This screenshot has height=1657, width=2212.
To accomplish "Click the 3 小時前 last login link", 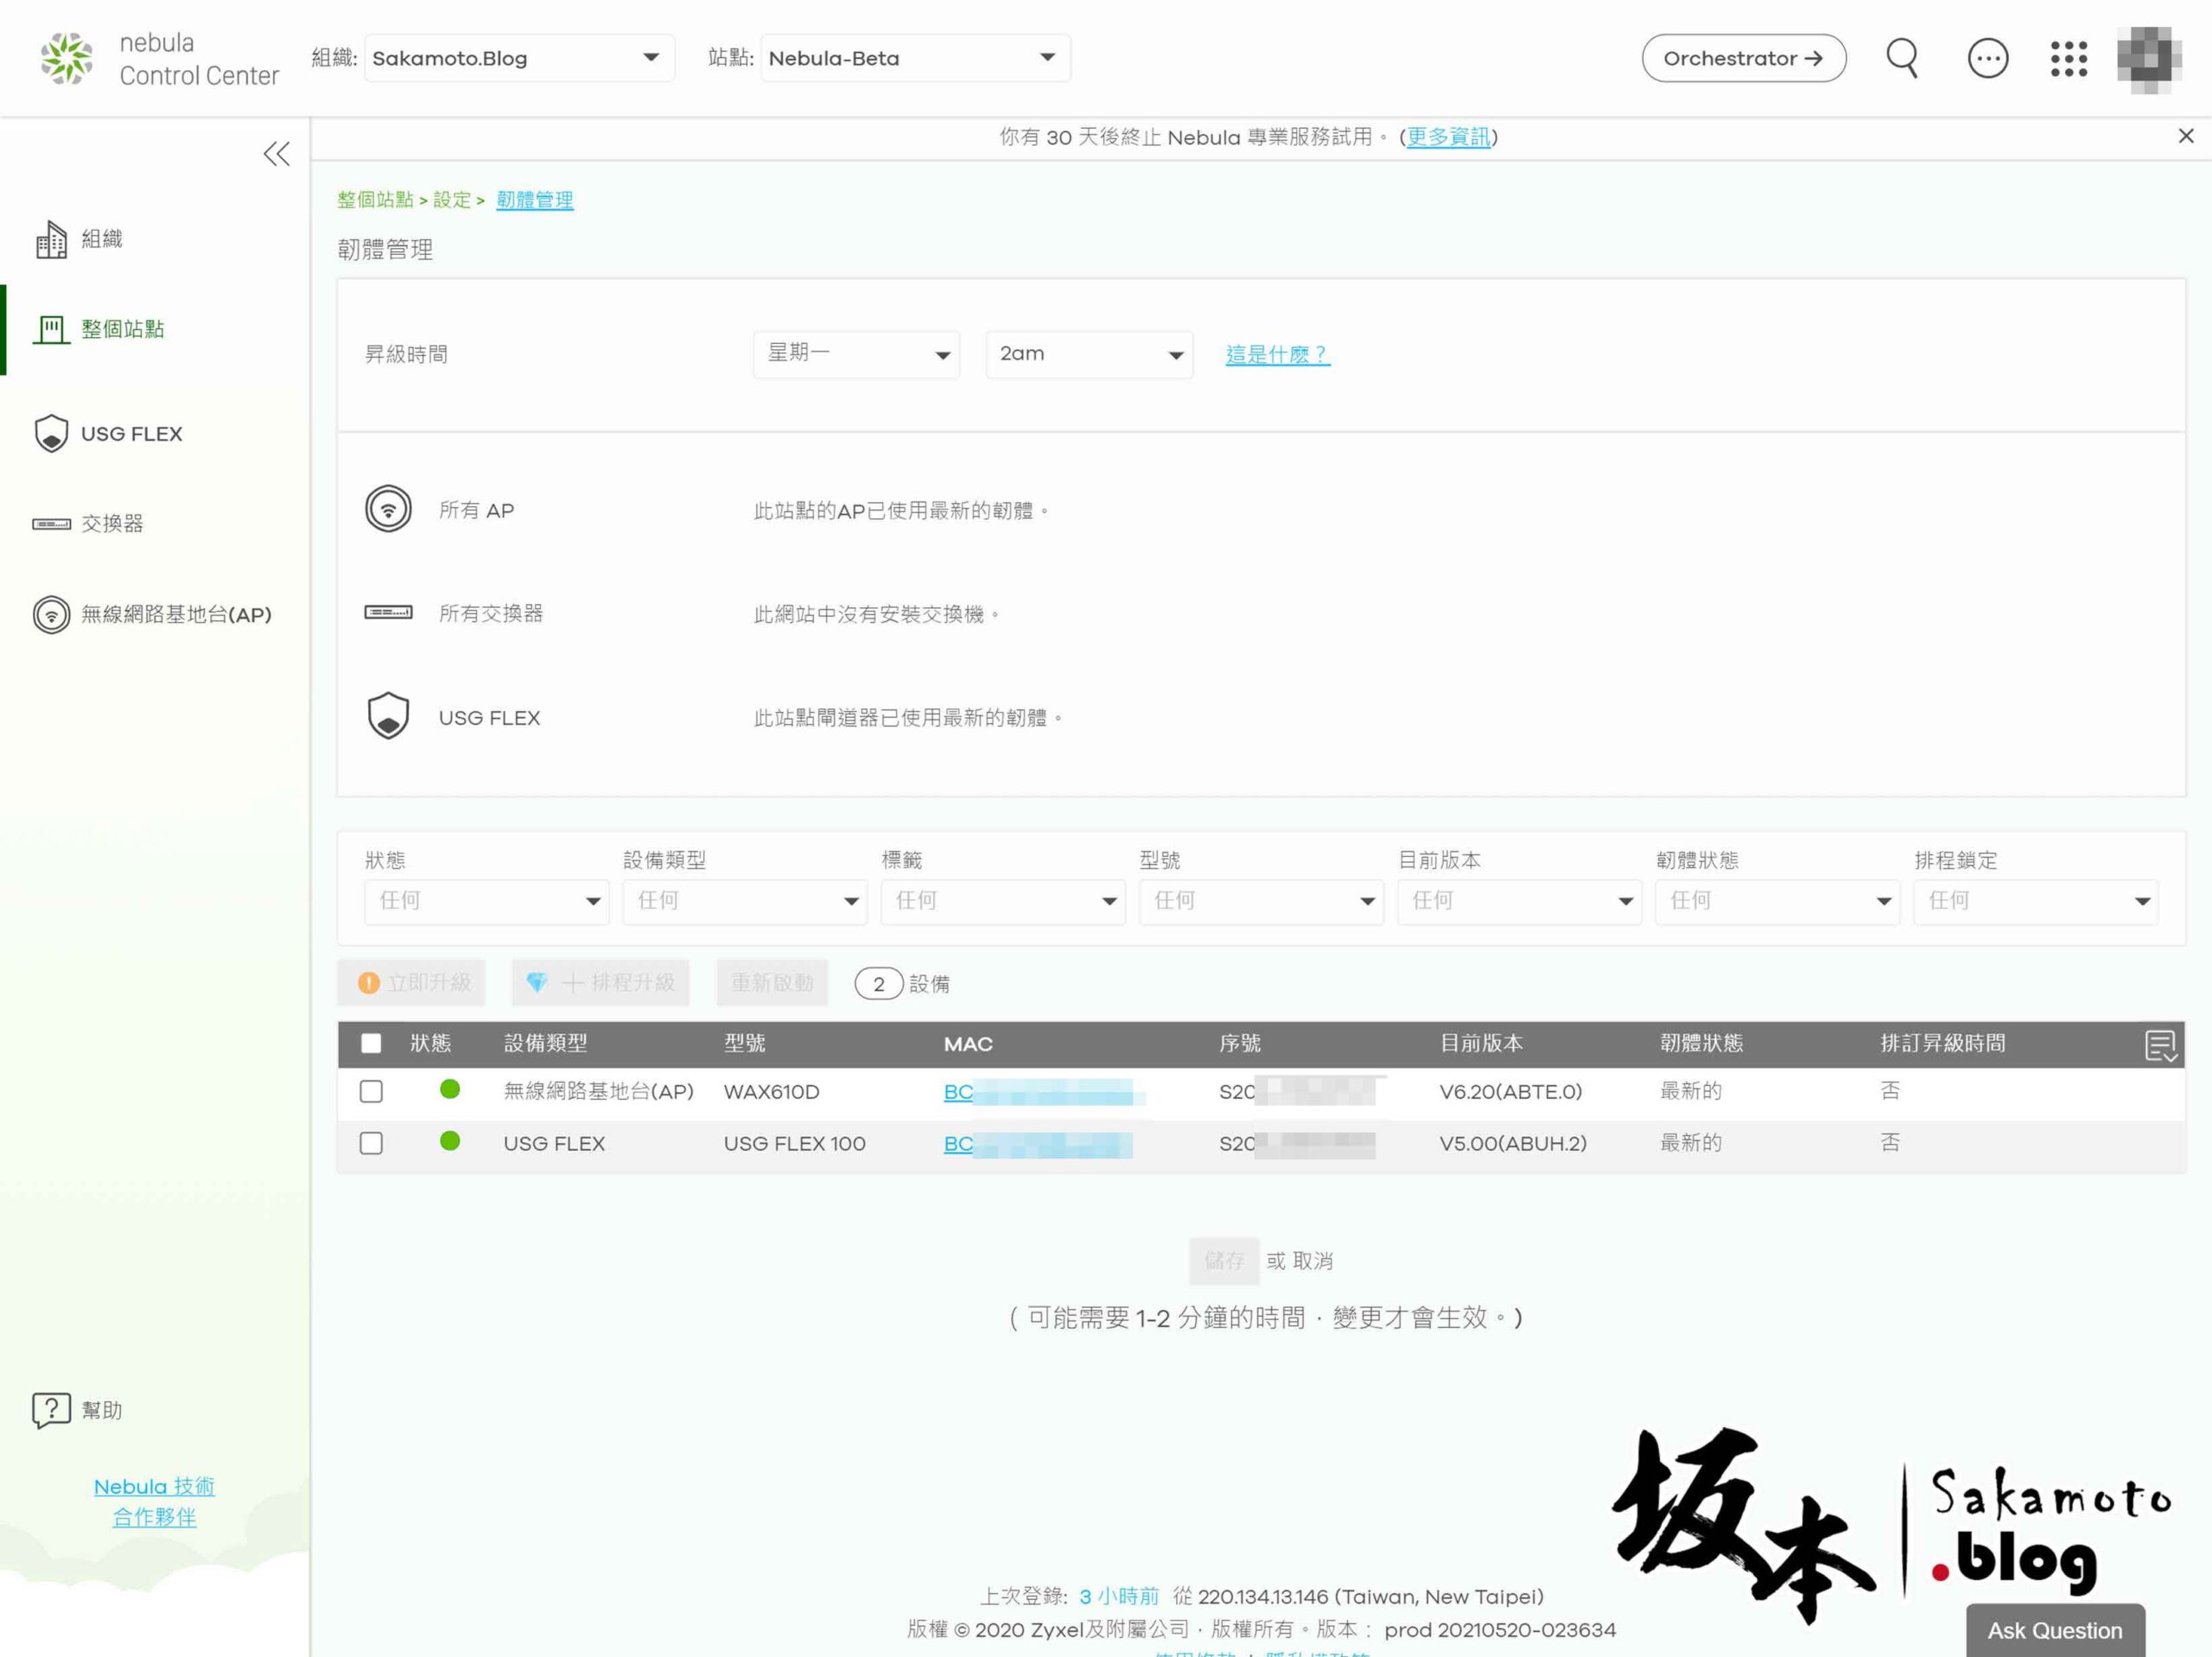I will tap(1118, 1596).
